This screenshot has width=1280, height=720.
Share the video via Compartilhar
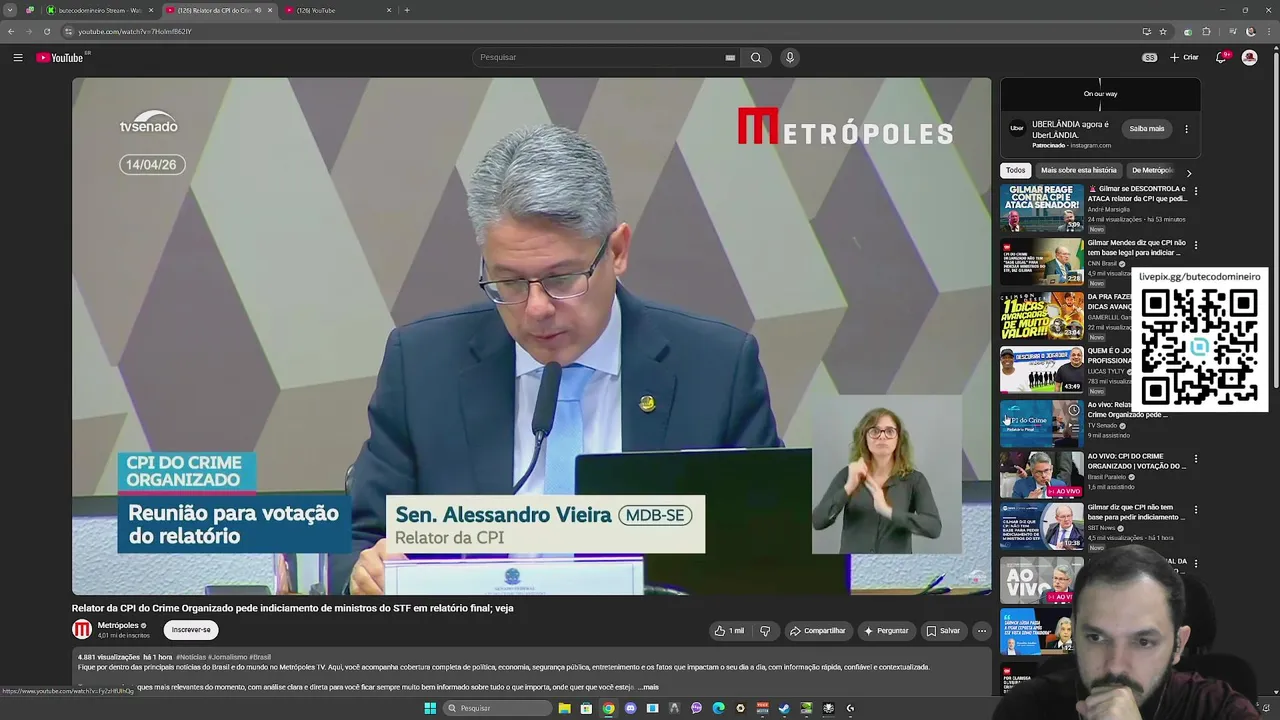click(818, 631)
